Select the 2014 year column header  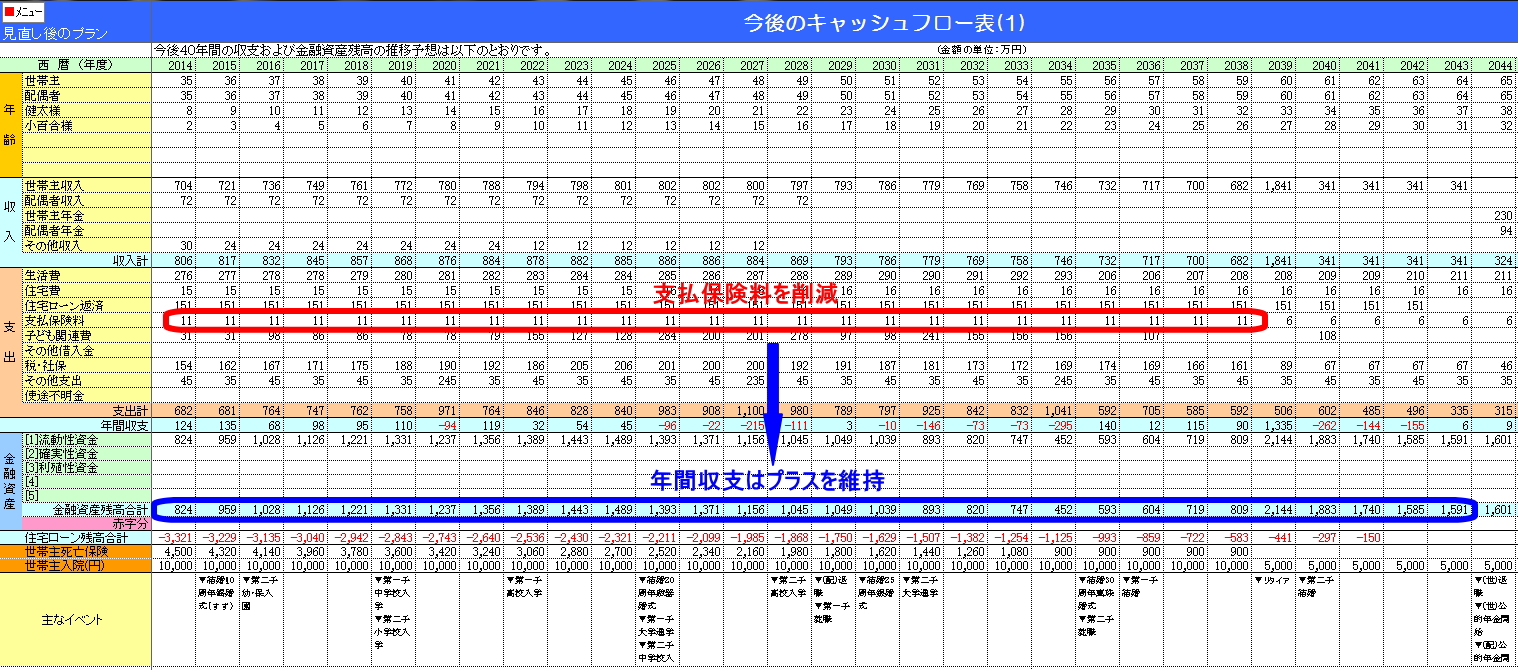(x=179, y=65)
